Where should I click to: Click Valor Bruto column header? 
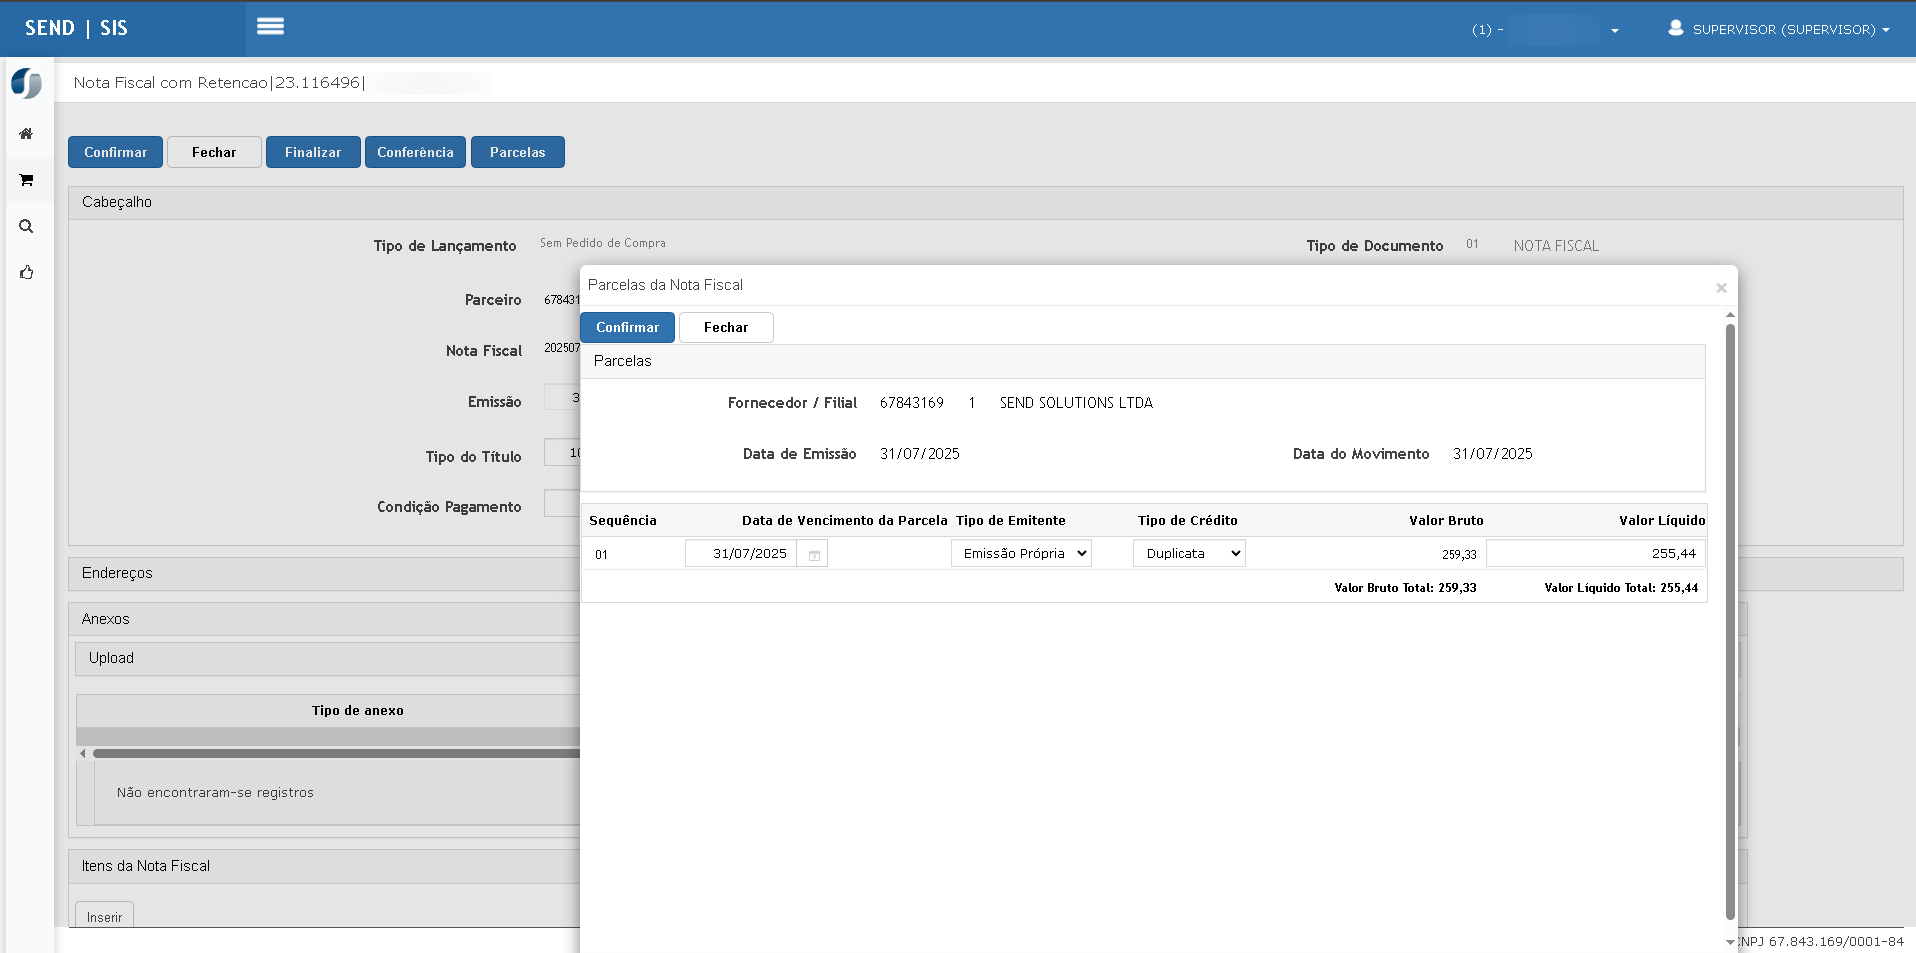pyautogui.click(x=1446, y=520)
